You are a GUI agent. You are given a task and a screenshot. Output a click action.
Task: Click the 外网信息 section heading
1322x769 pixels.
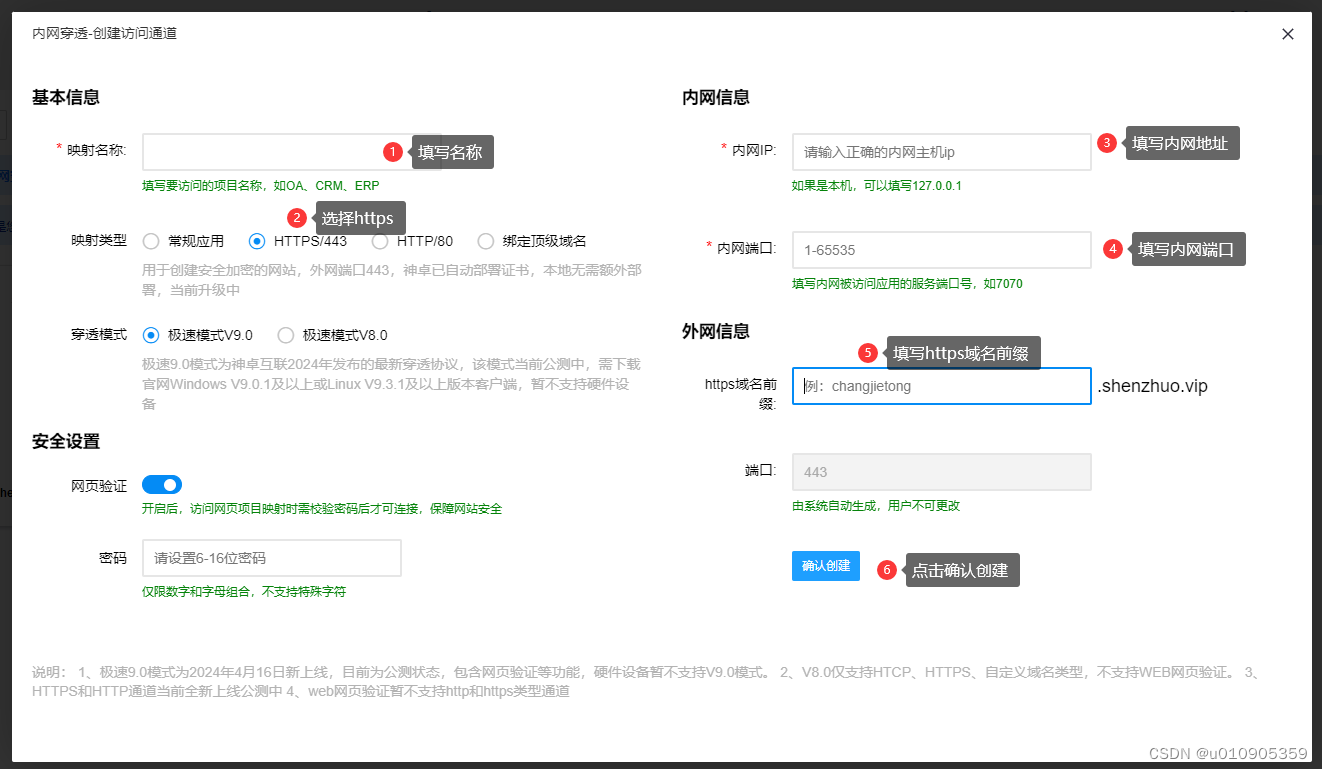(x=716, y=331)
